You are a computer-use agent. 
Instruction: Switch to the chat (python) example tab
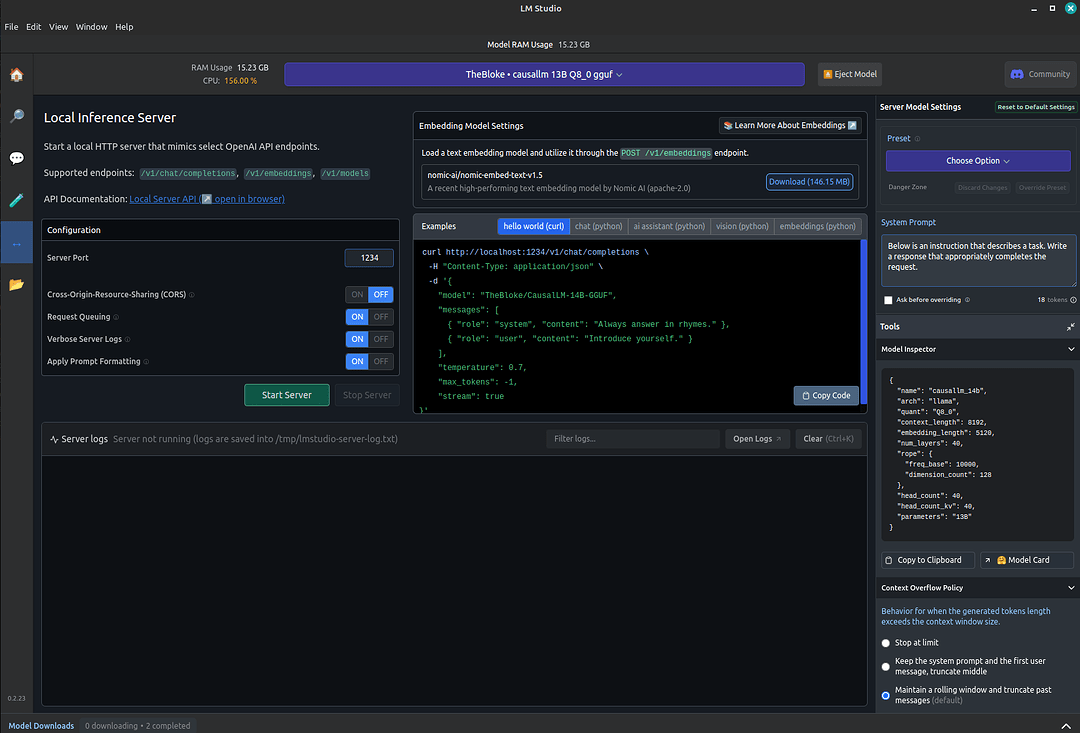[x=598, y=226]
